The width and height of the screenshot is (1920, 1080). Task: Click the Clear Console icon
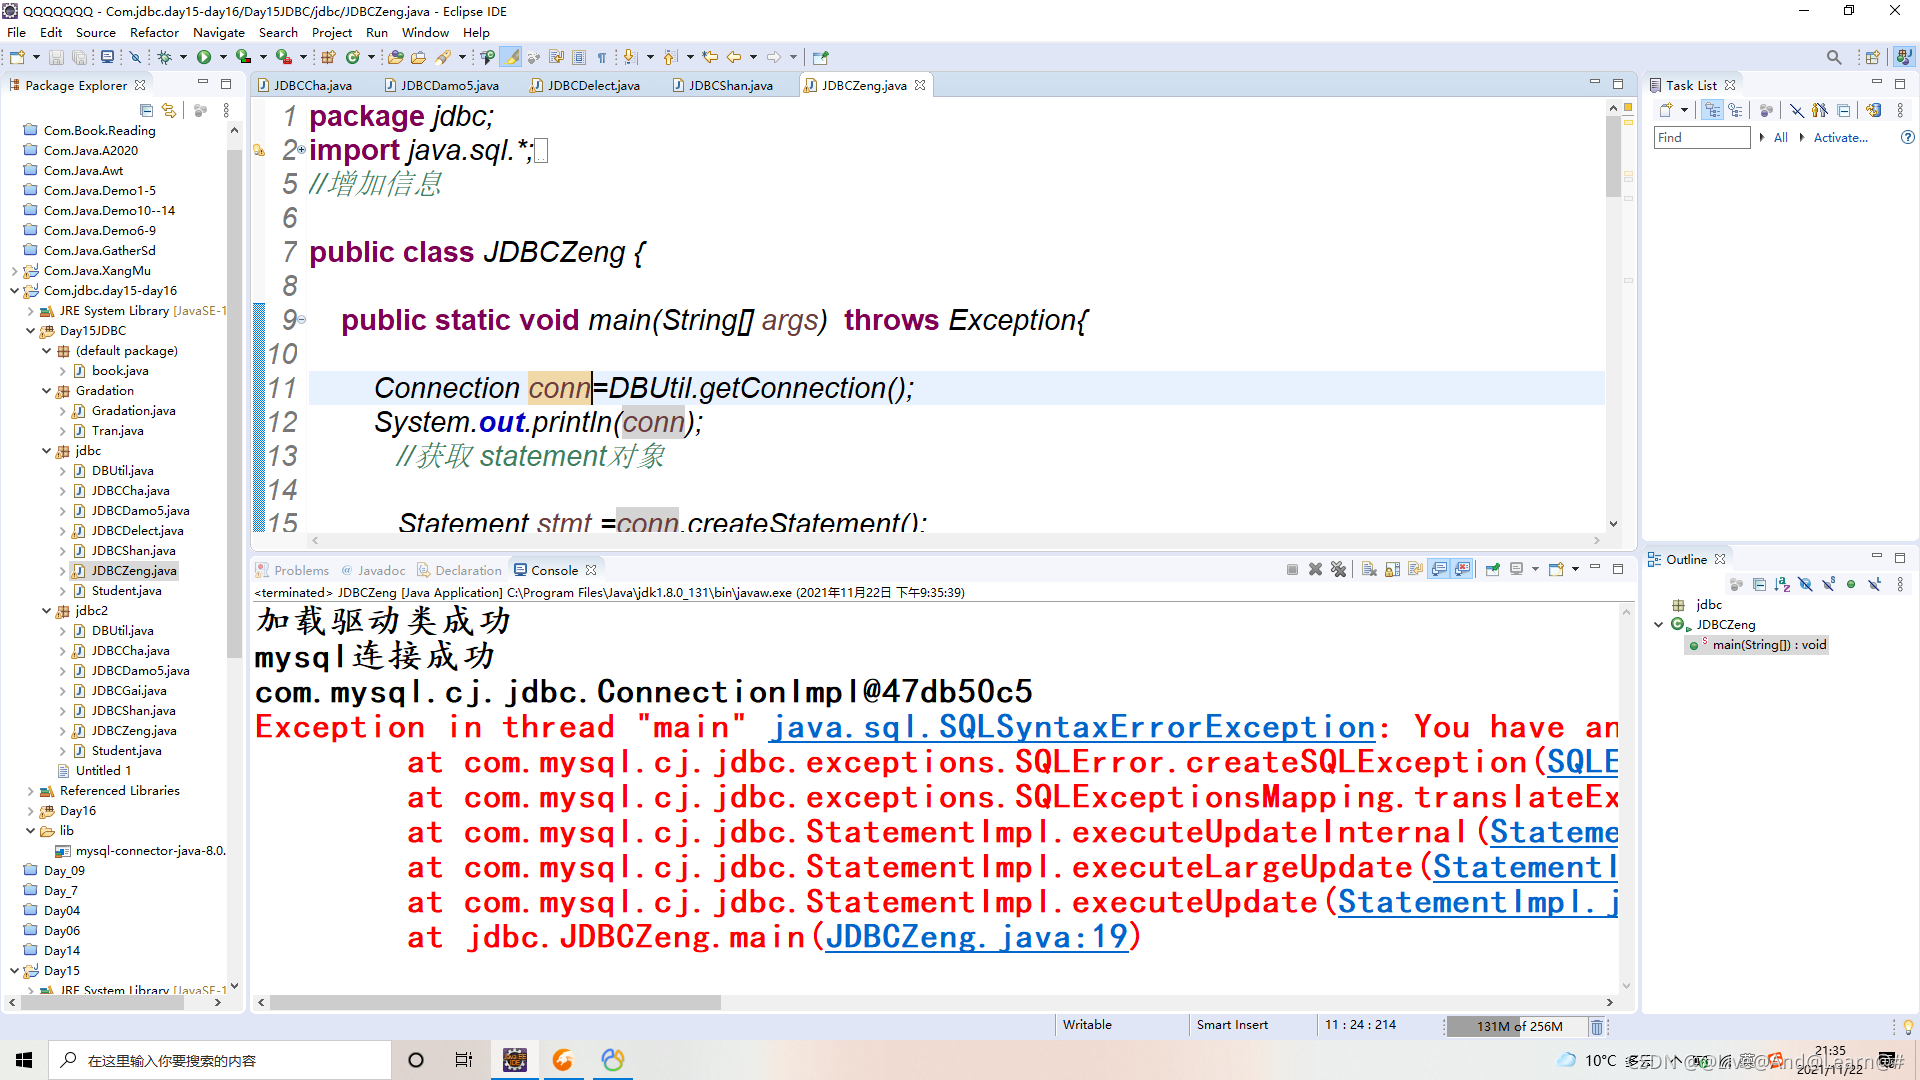[1369, 569]
